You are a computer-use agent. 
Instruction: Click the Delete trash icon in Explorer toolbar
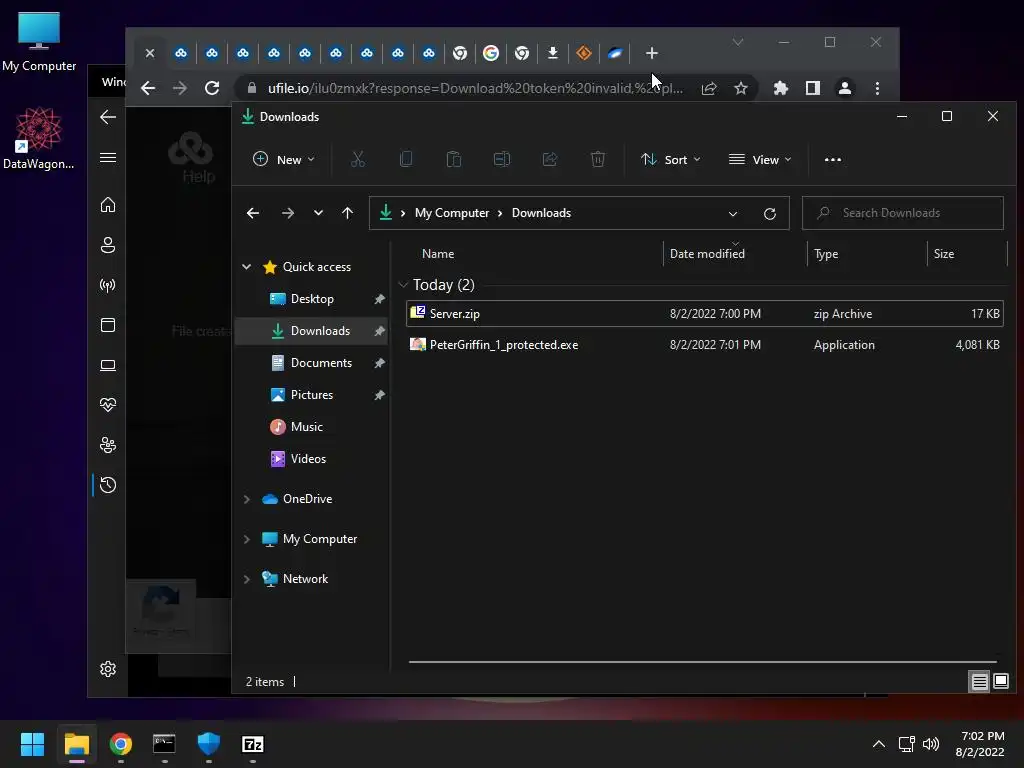point(598,159)
